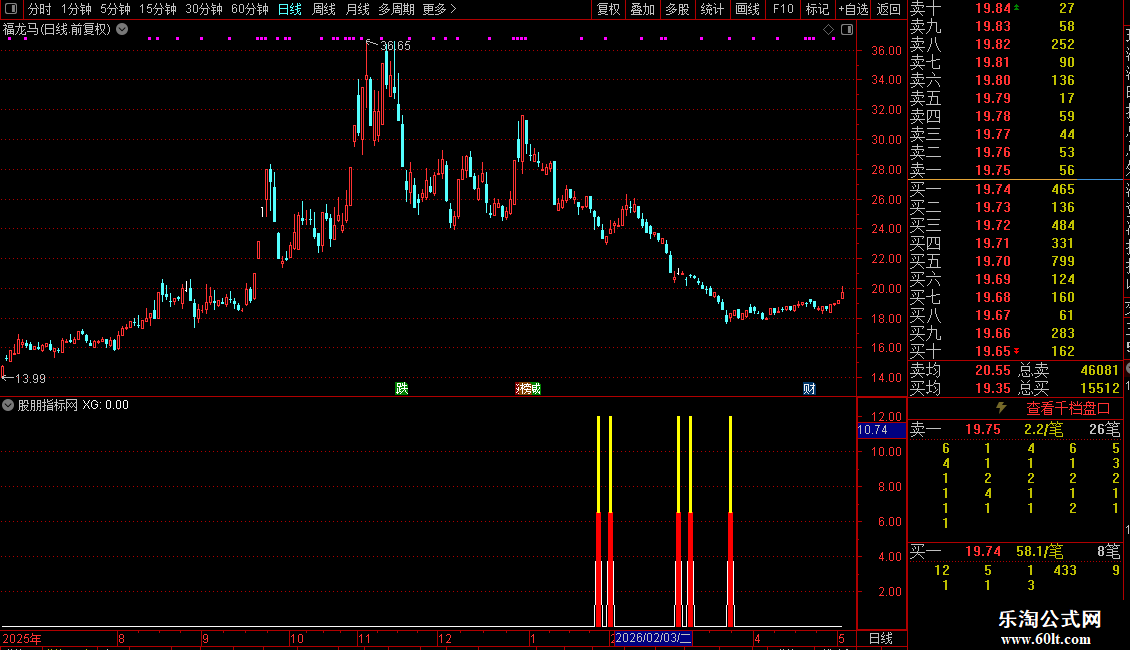Image resolution: width=1130 pixels, height=650 pixels.
Task: Select the 卖一 19.75 order row
Action: tap(1015, 170)
